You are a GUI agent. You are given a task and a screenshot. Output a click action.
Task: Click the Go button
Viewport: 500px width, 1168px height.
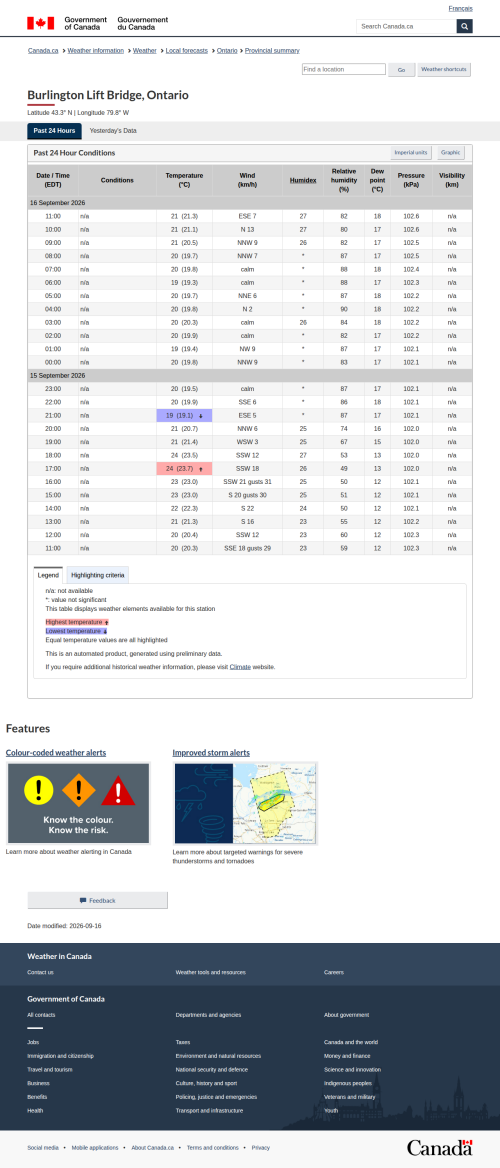[x=402, y=69]
